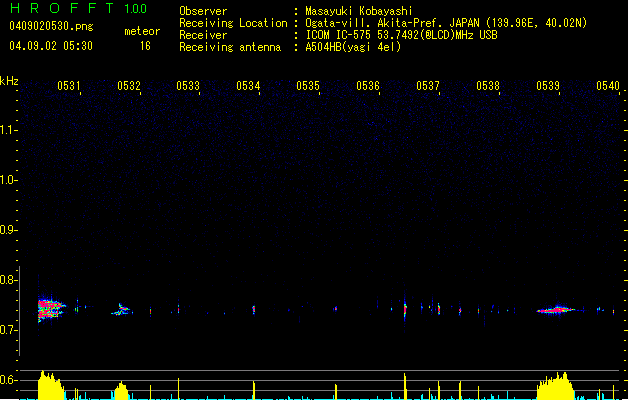
Task: Click the 0.9 kHz frequency label
Action: [x=9, y=230]
